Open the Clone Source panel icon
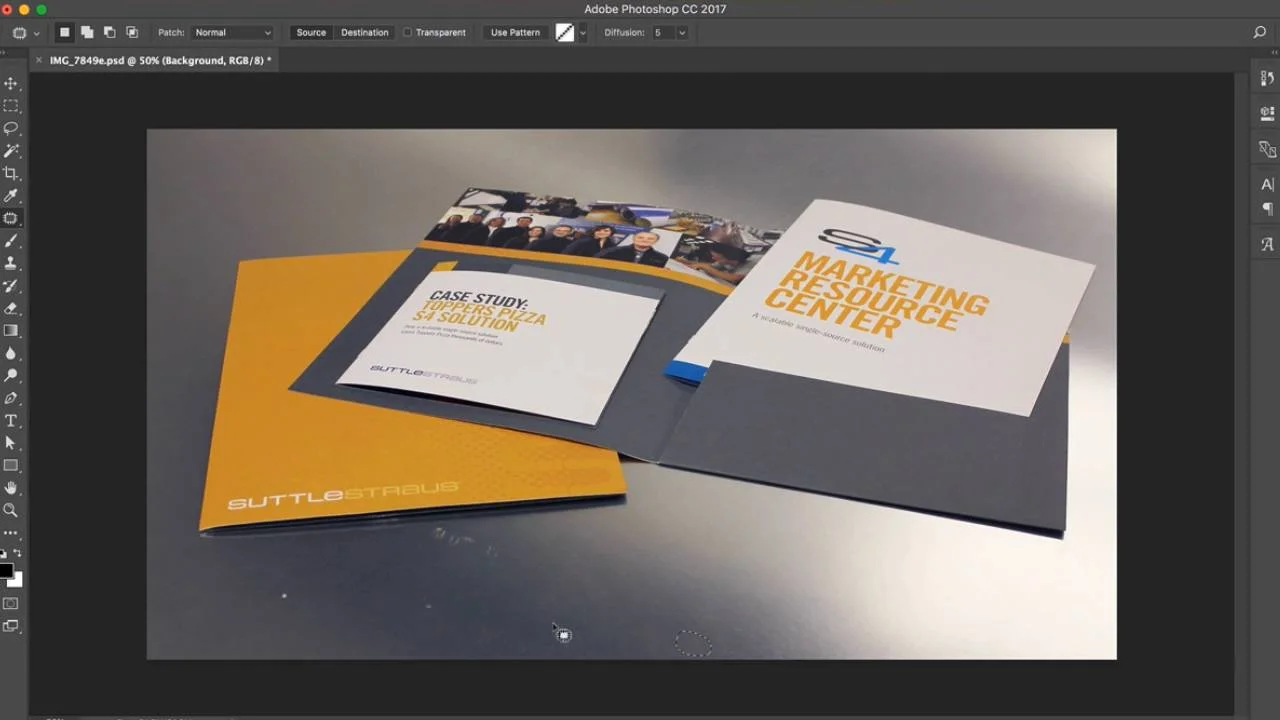1280x720 pixels. [1267, 149]
